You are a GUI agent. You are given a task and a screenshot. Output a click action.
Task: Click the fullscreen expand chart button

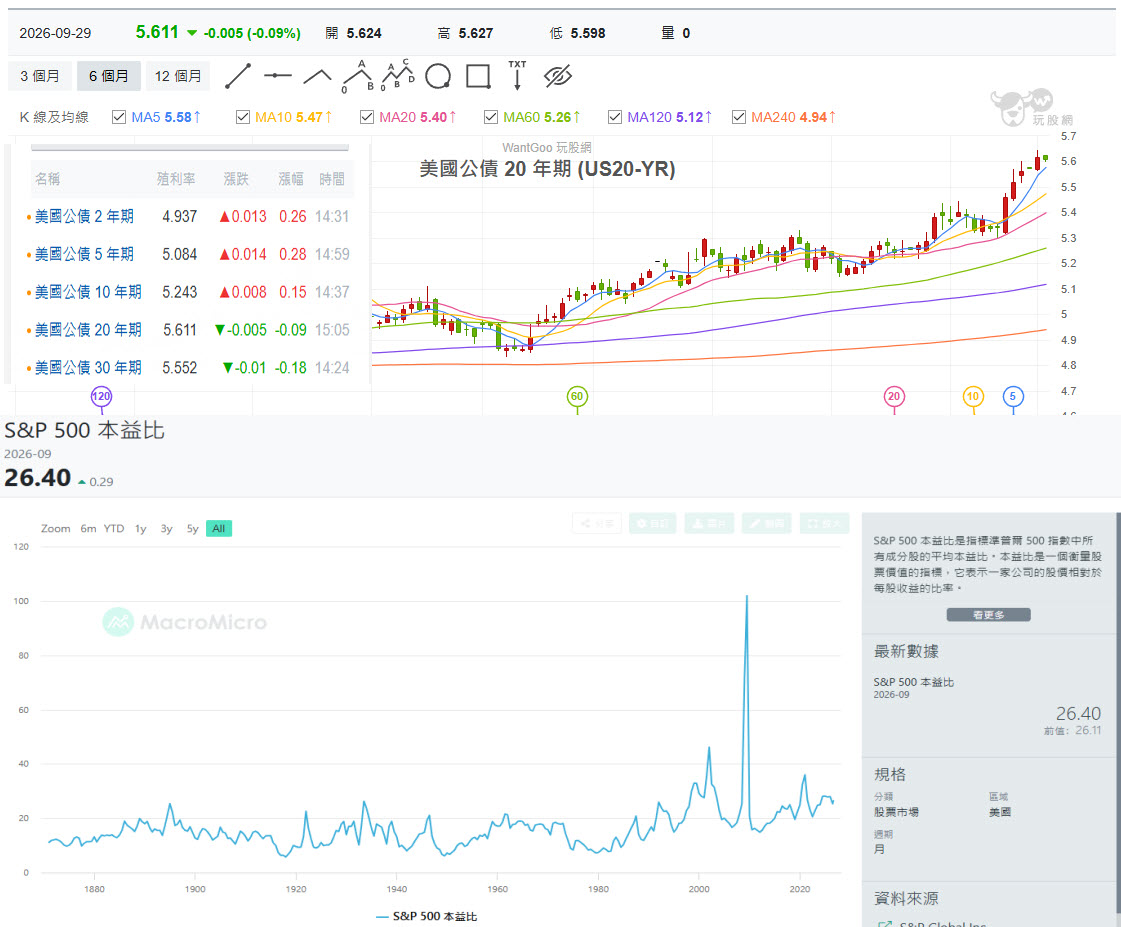(x=824, y=523)
